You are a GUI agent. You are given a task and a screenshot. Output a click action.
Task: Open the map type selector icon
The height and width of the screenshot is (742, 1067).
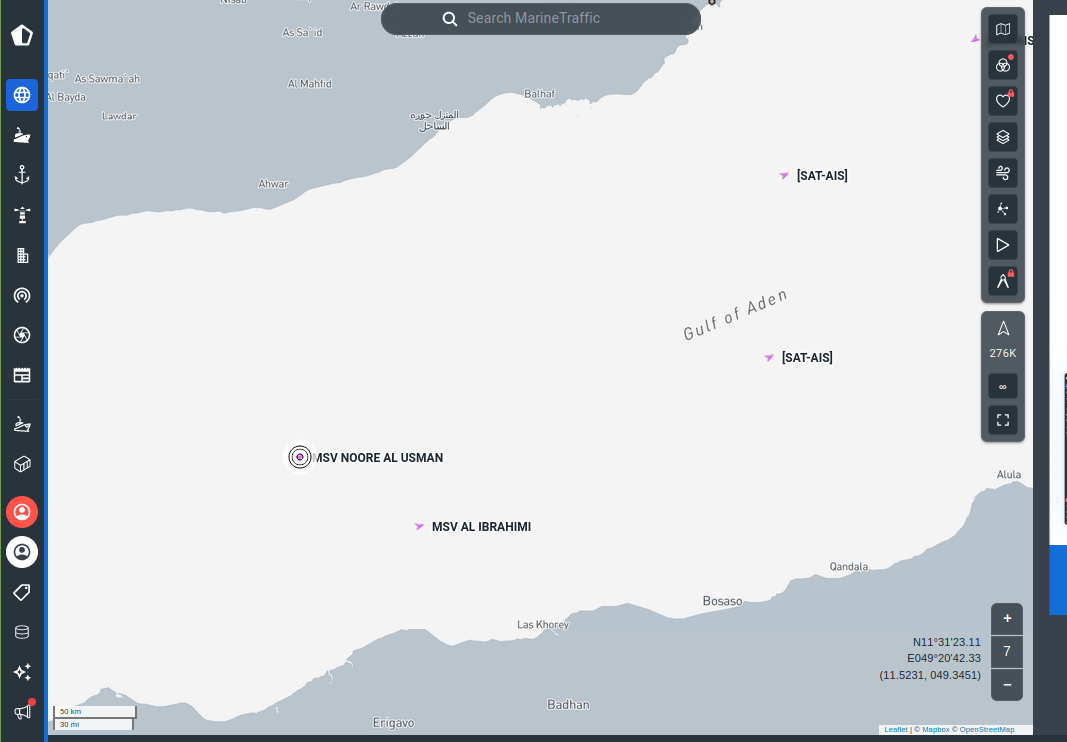pos(1002,29)
